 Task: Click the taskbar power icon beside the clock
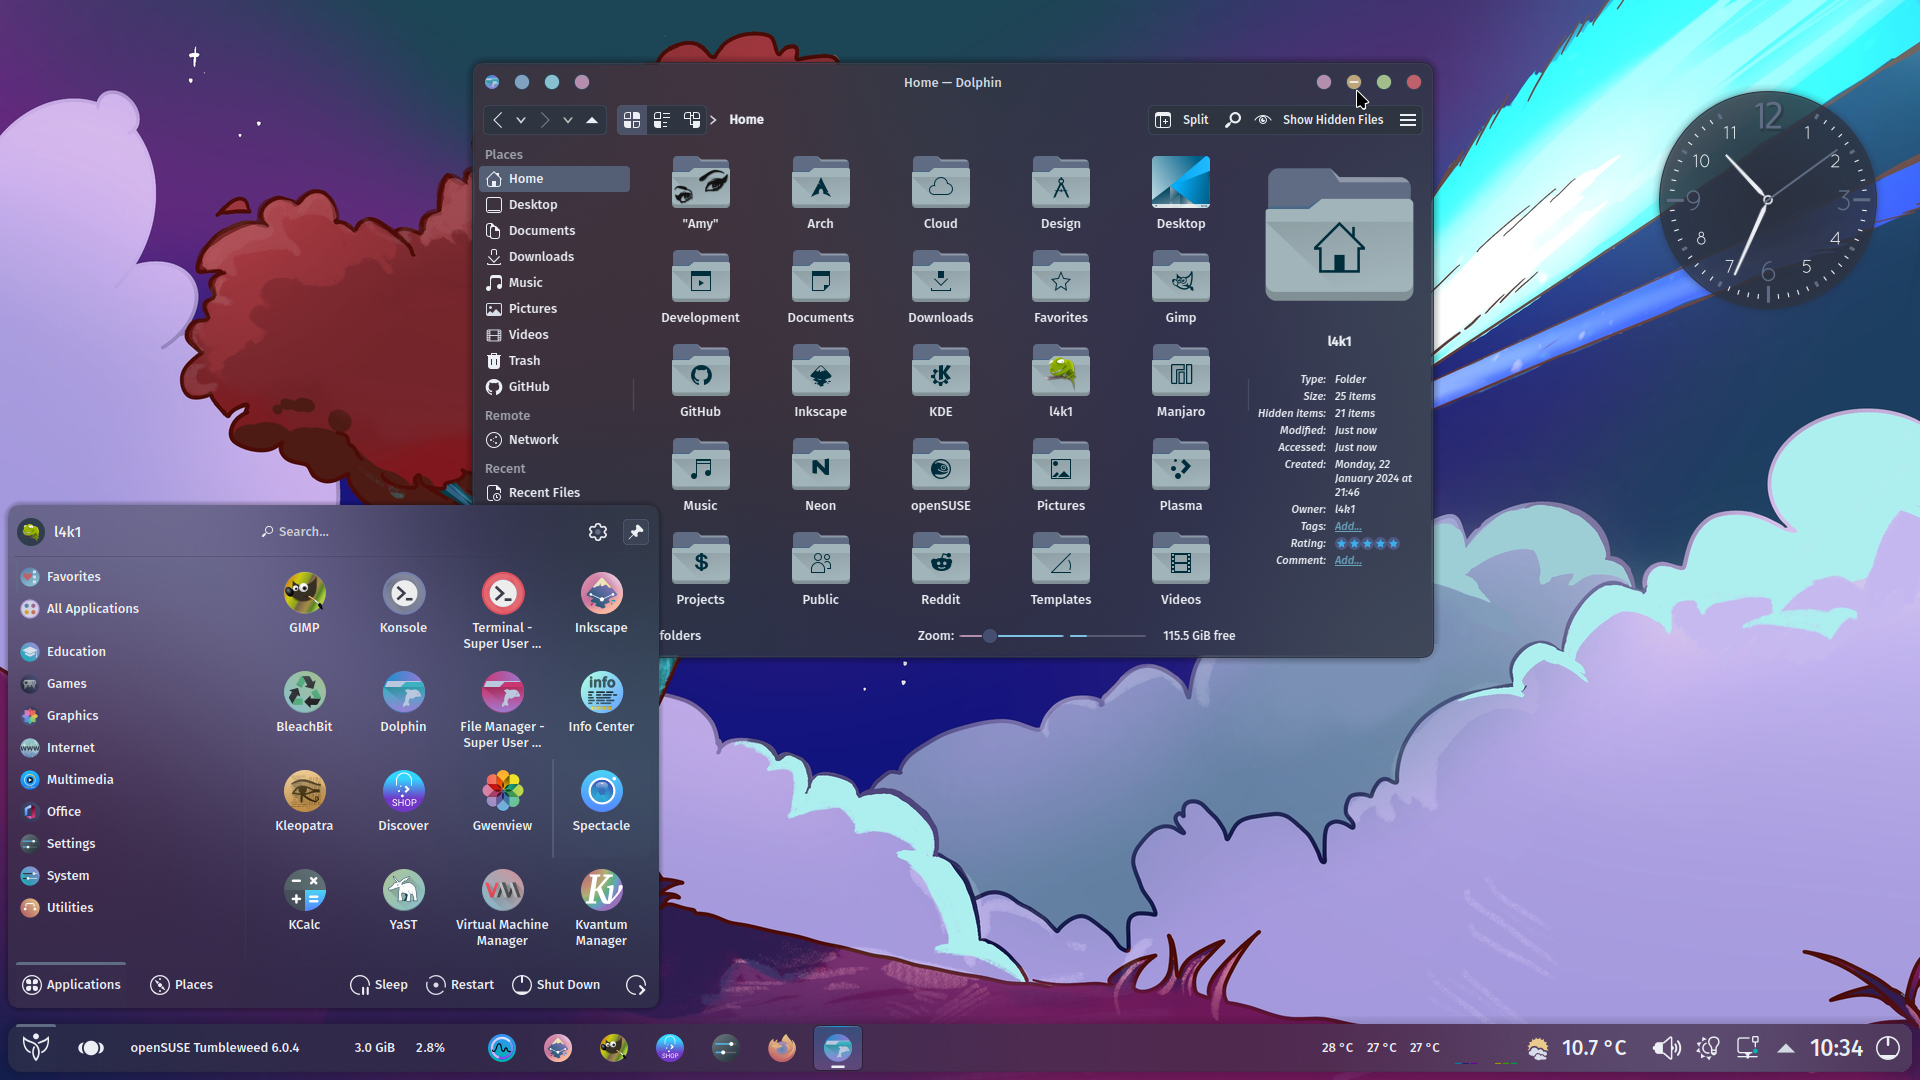coord(1888,1048)
